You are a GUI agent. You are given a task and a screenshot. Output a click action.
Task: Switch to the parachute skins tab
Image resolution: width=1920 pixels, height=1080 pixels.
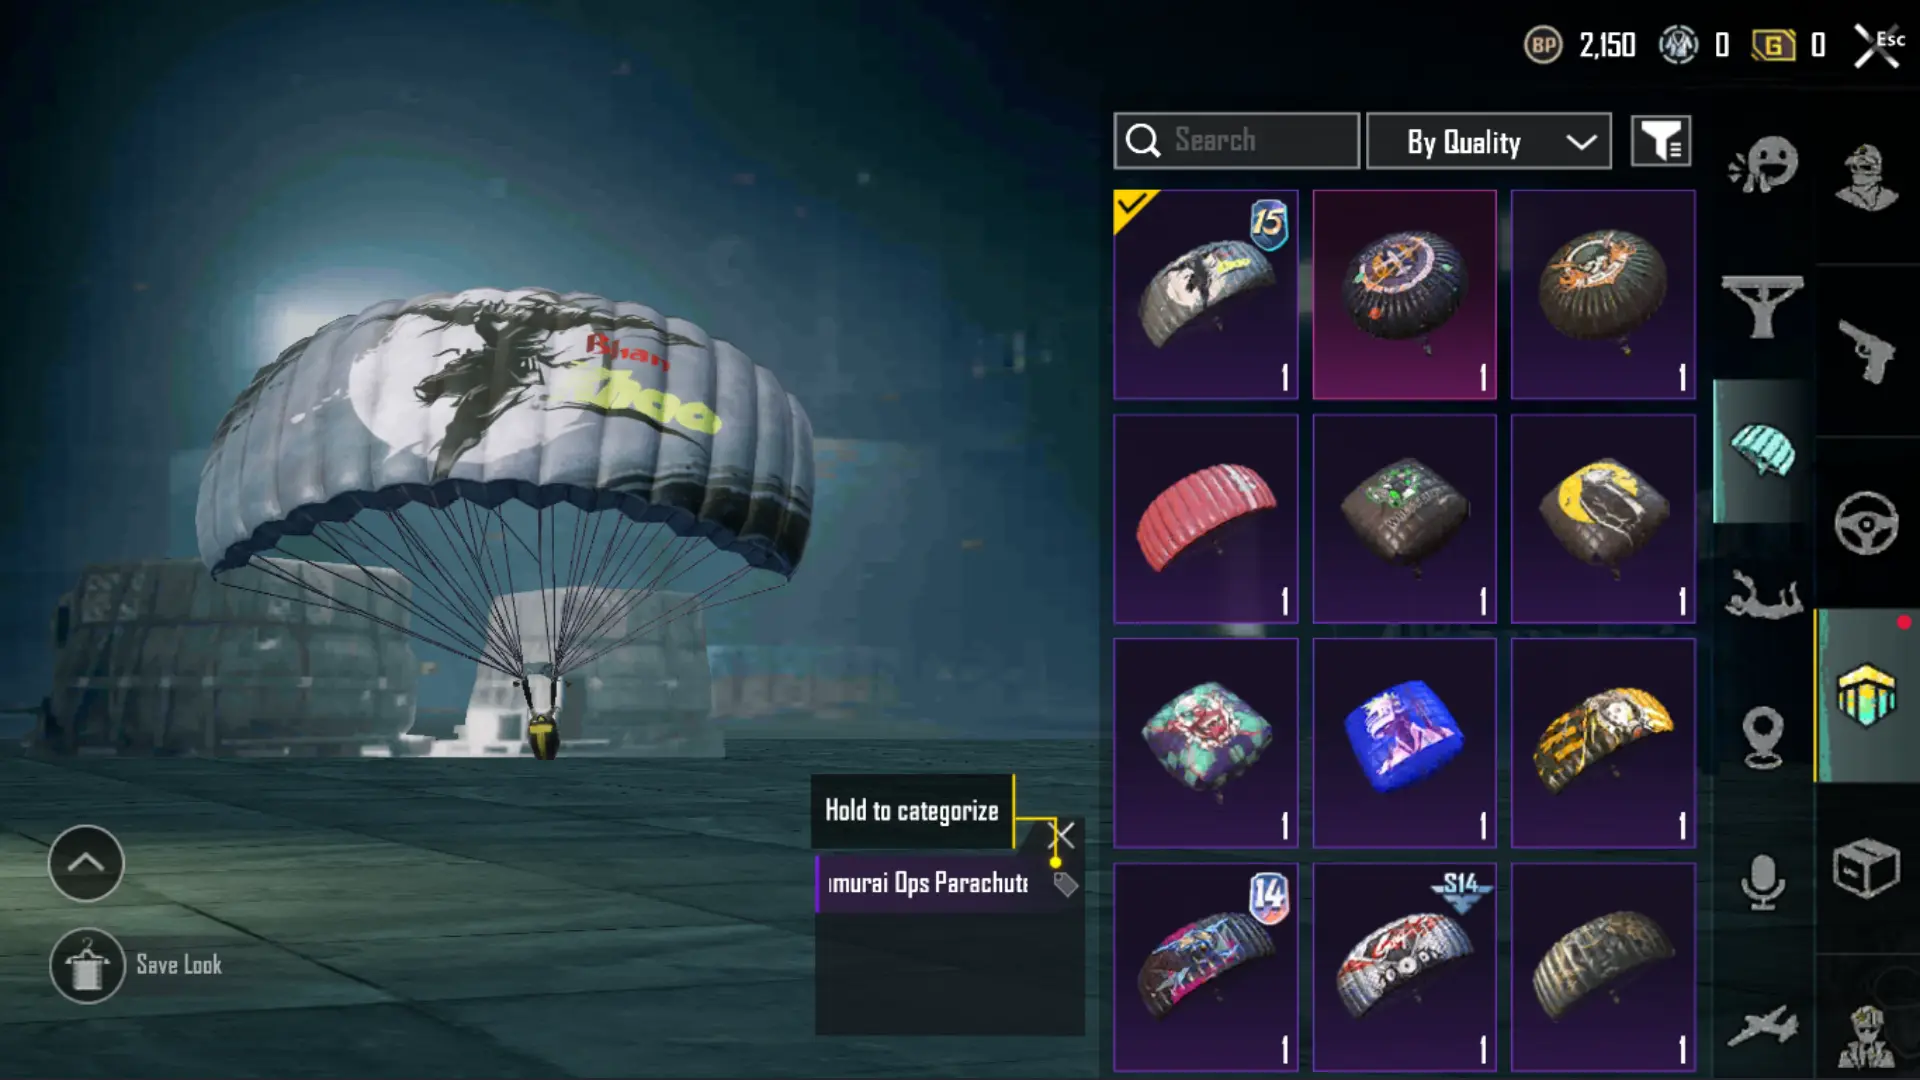pos(1762,451)
